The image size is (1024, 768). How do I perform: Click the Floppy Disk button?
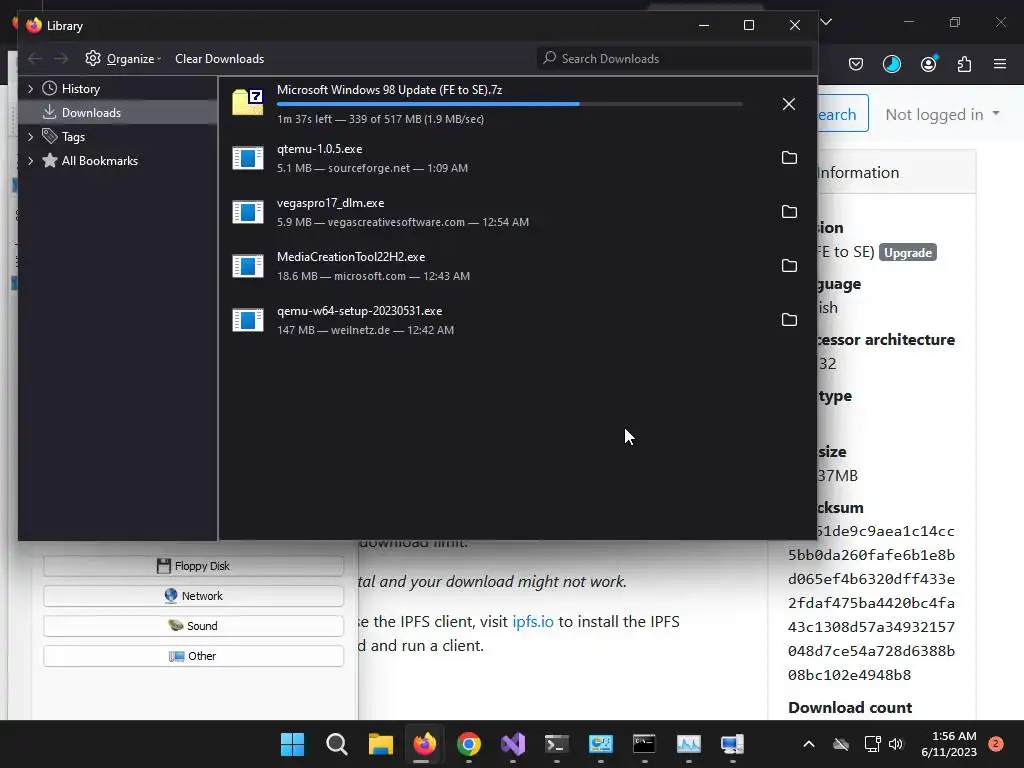193,566
